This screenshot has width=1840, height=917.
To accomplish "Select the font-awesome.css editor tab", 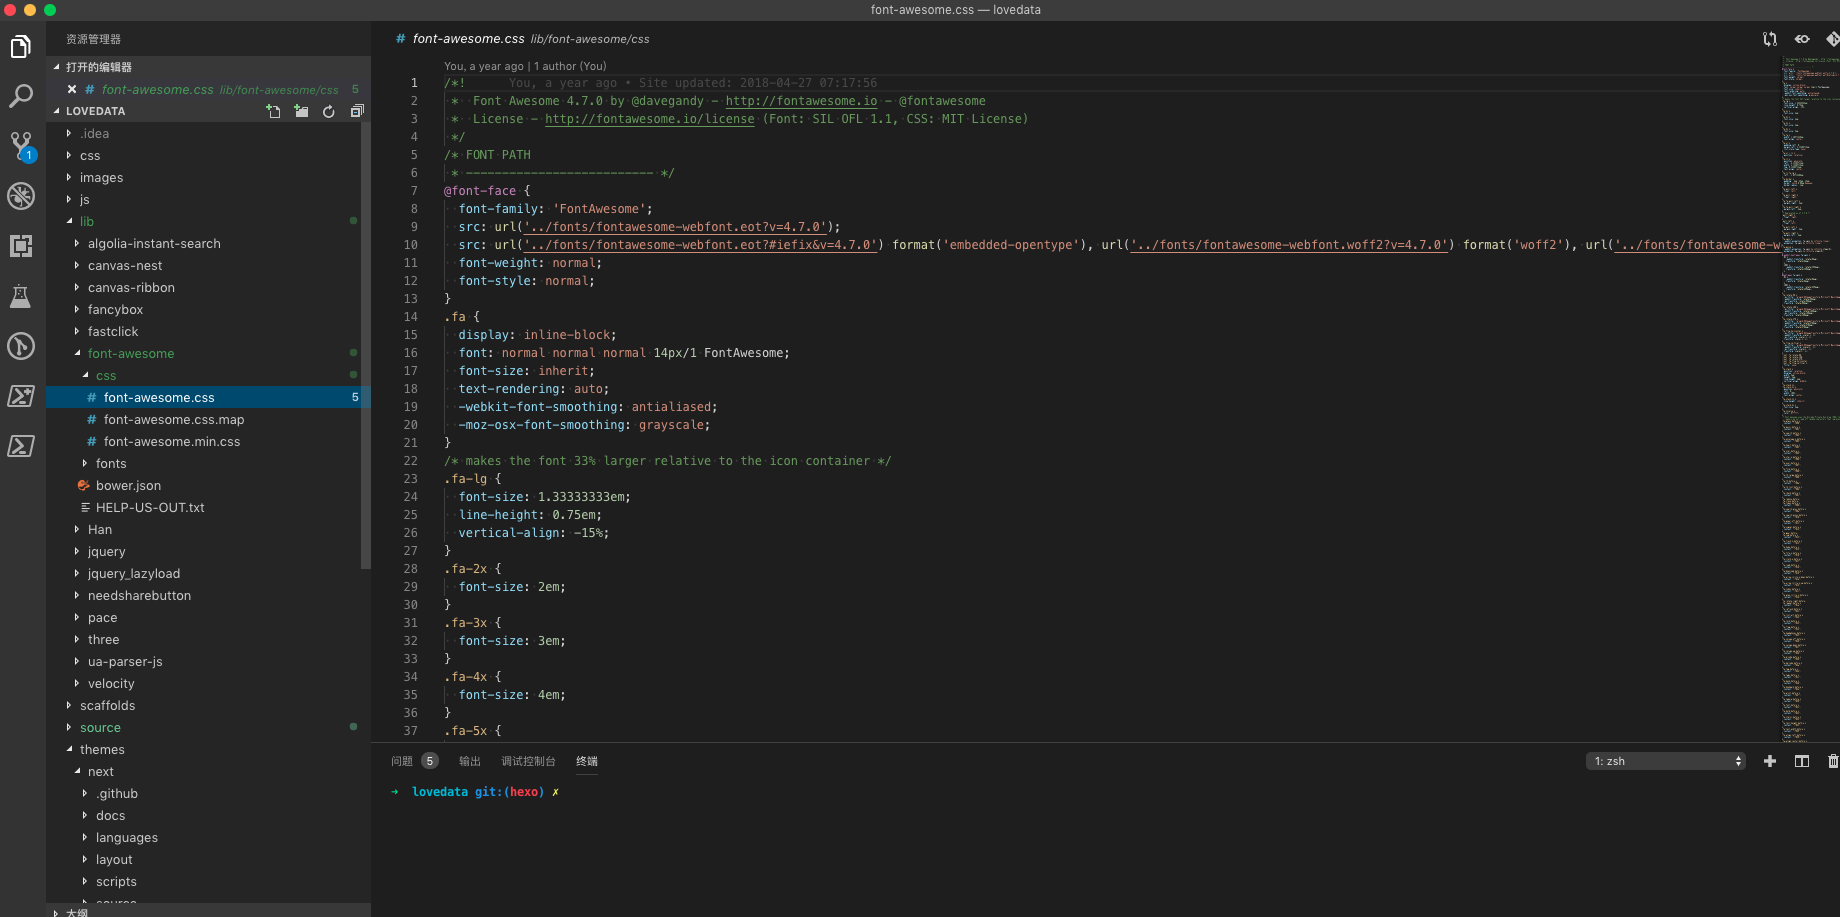I will [x=522, y=39].
